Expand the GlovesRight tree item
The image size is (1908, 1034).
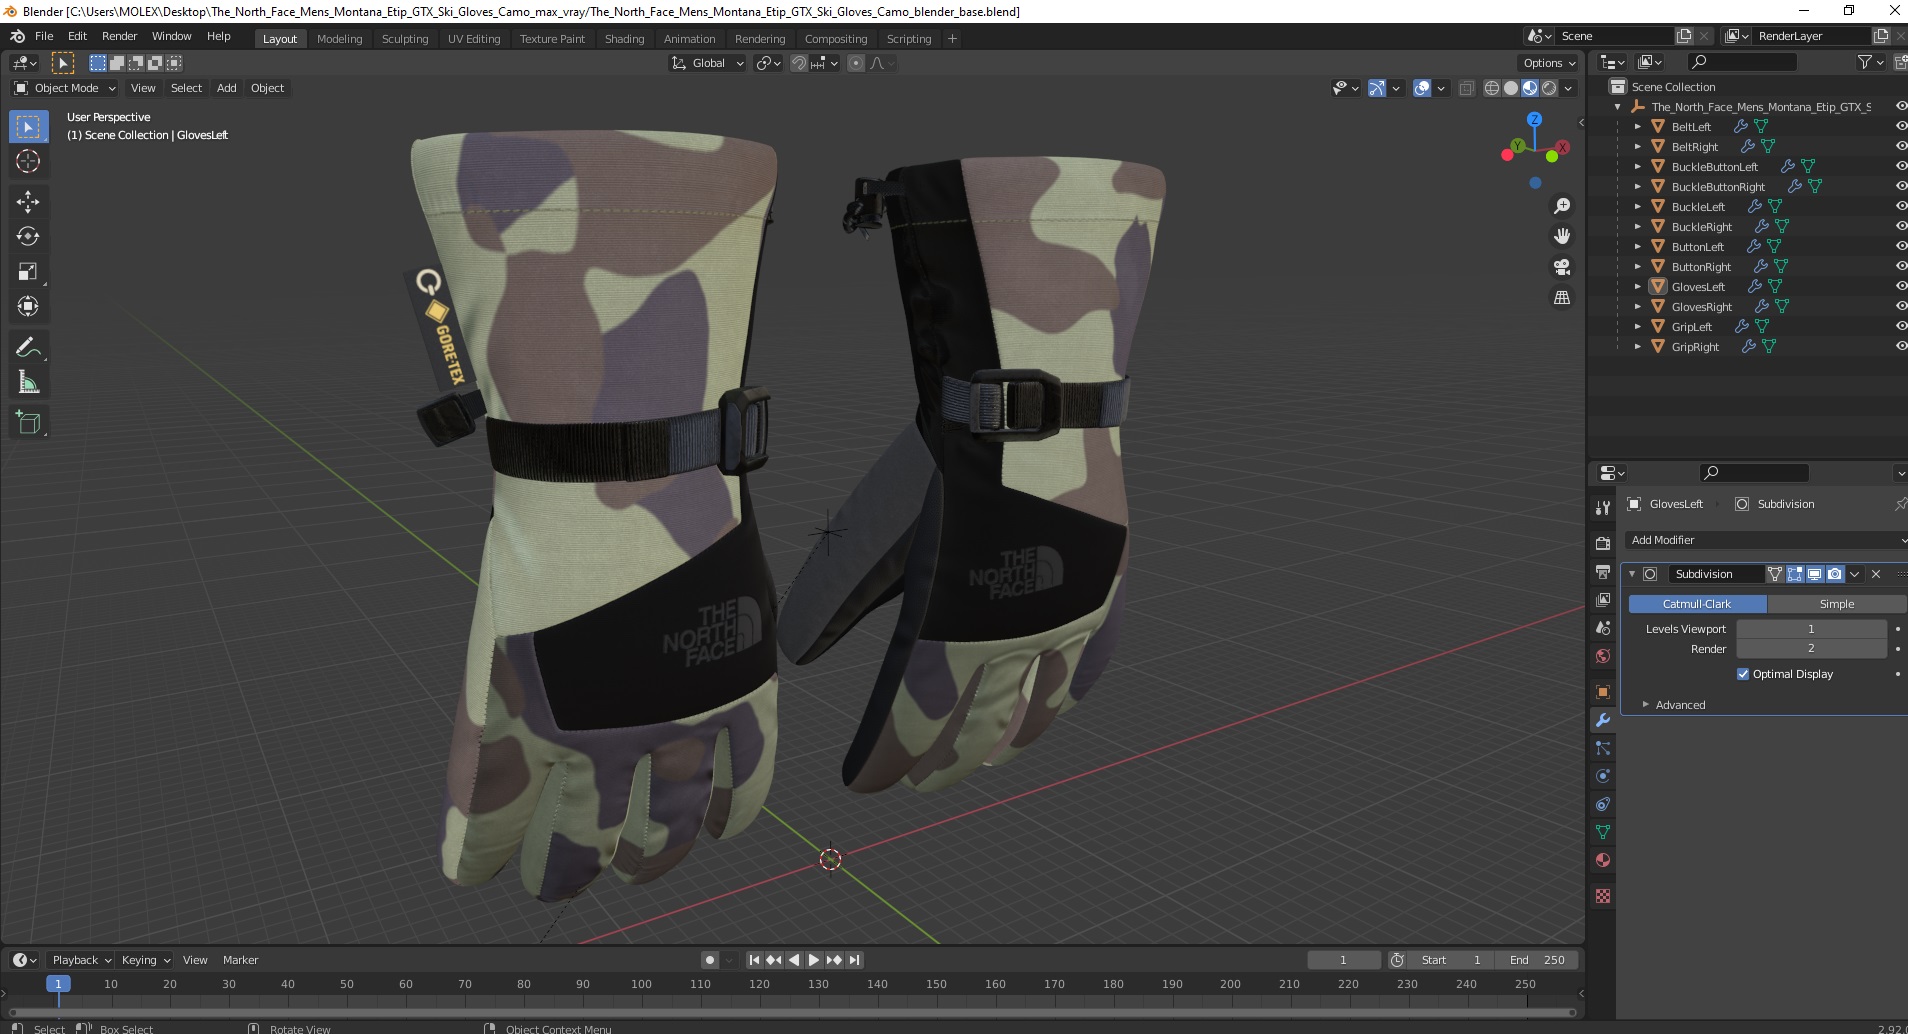(1637, 307)
